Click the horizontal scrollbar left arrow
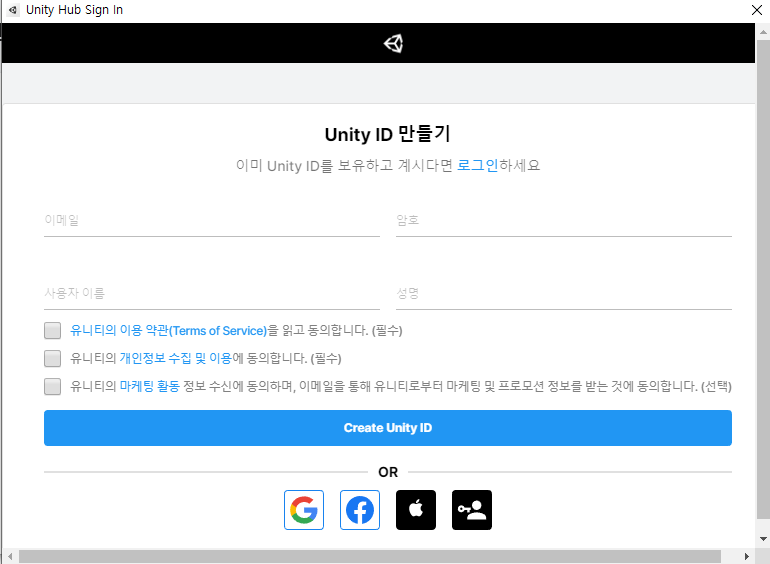 tap(10, 556)
